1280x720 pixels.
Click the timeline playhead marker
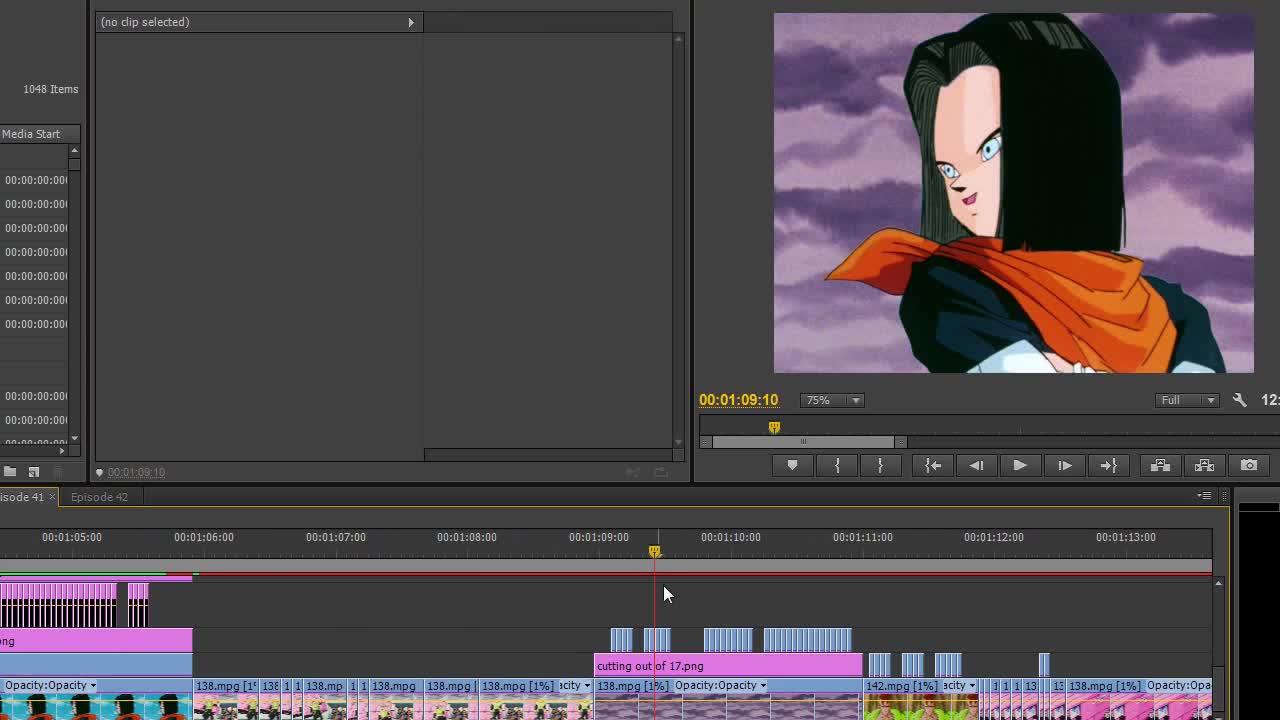[x=654, y=551]
